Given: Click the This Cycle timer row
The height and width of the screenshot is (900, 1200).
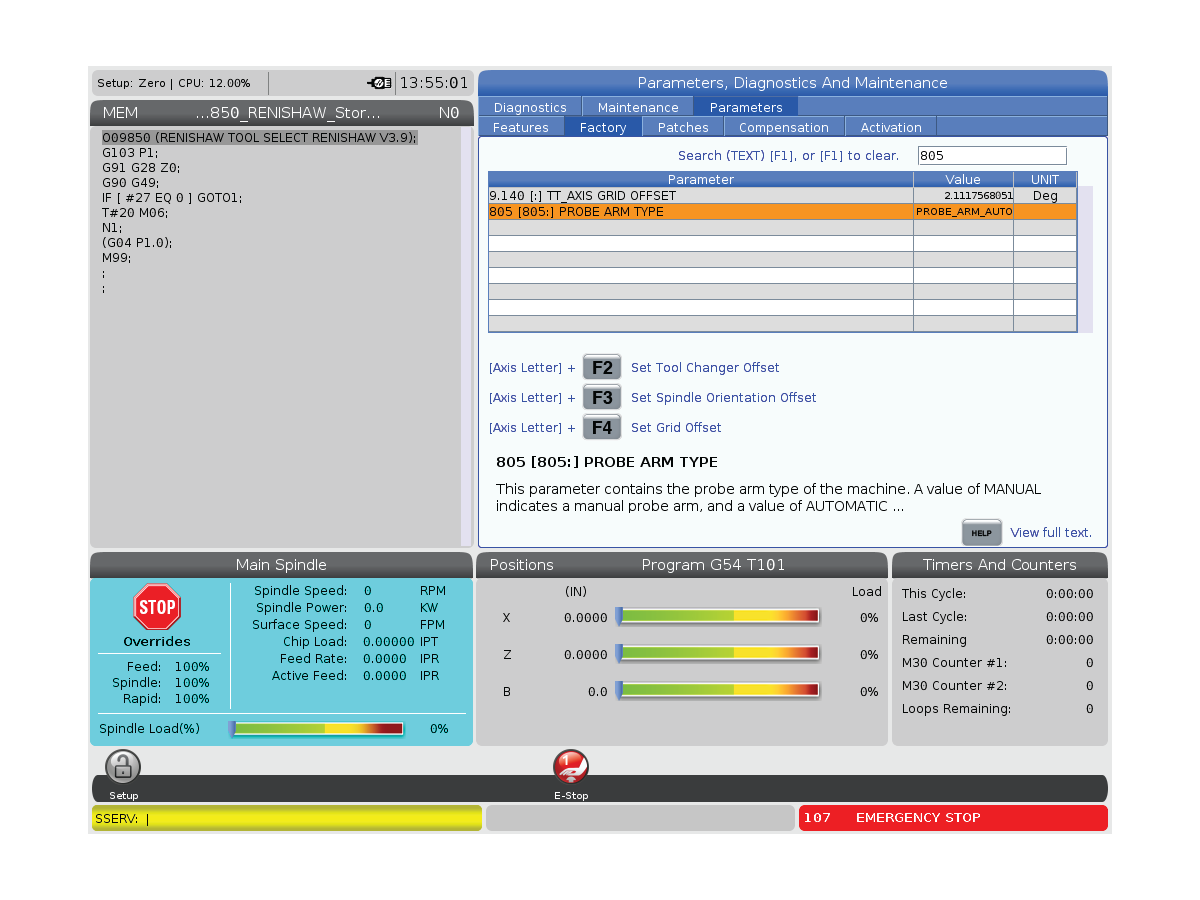Looking at the screenshot, I should click(998, 594).
